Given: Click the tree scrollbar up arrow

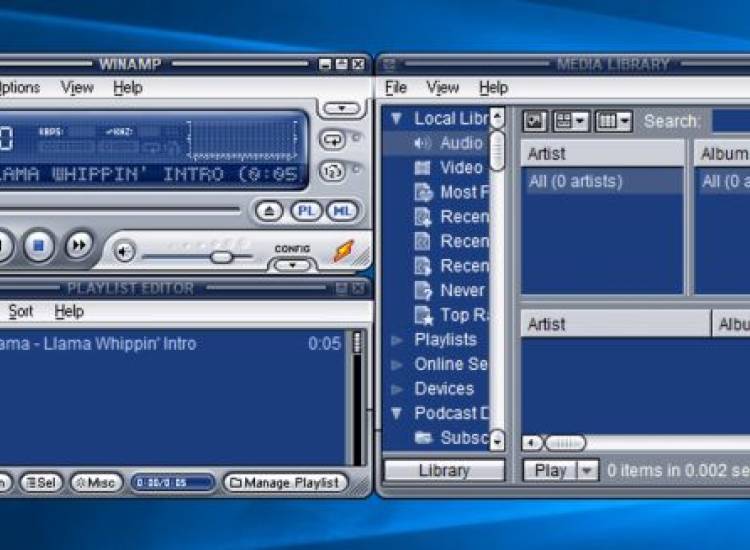Looking at the screenshot, I should (497, 116).
